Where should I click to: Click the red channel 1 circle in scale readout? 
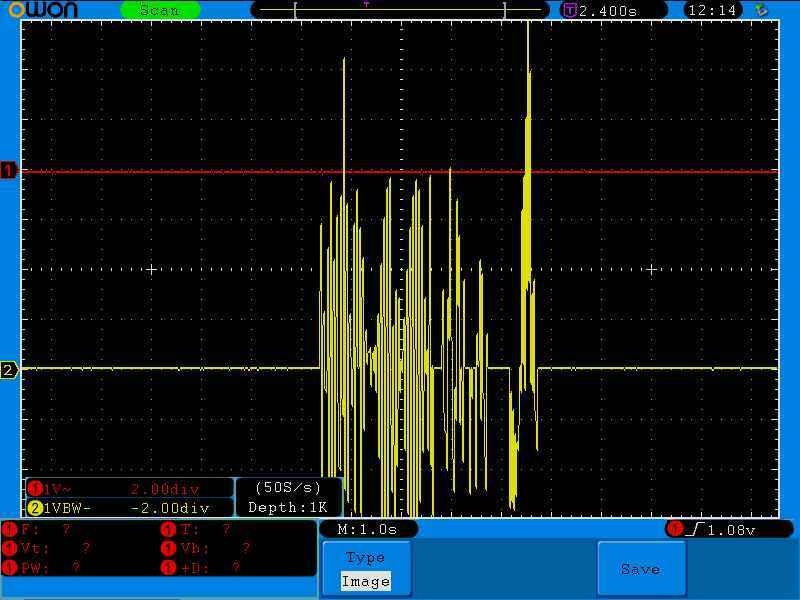(35, 489)
